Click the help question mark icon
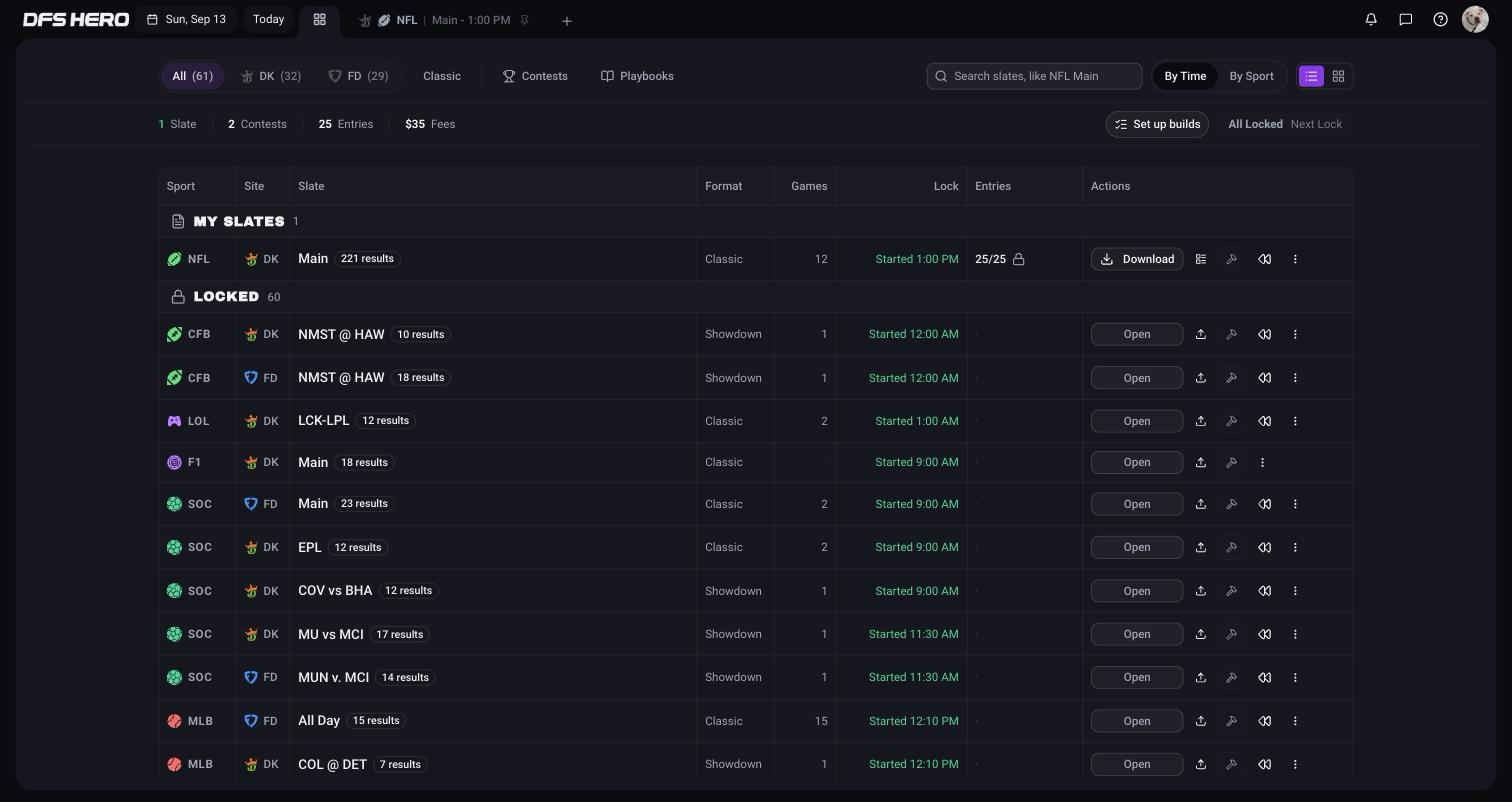 coord(1440,19)
